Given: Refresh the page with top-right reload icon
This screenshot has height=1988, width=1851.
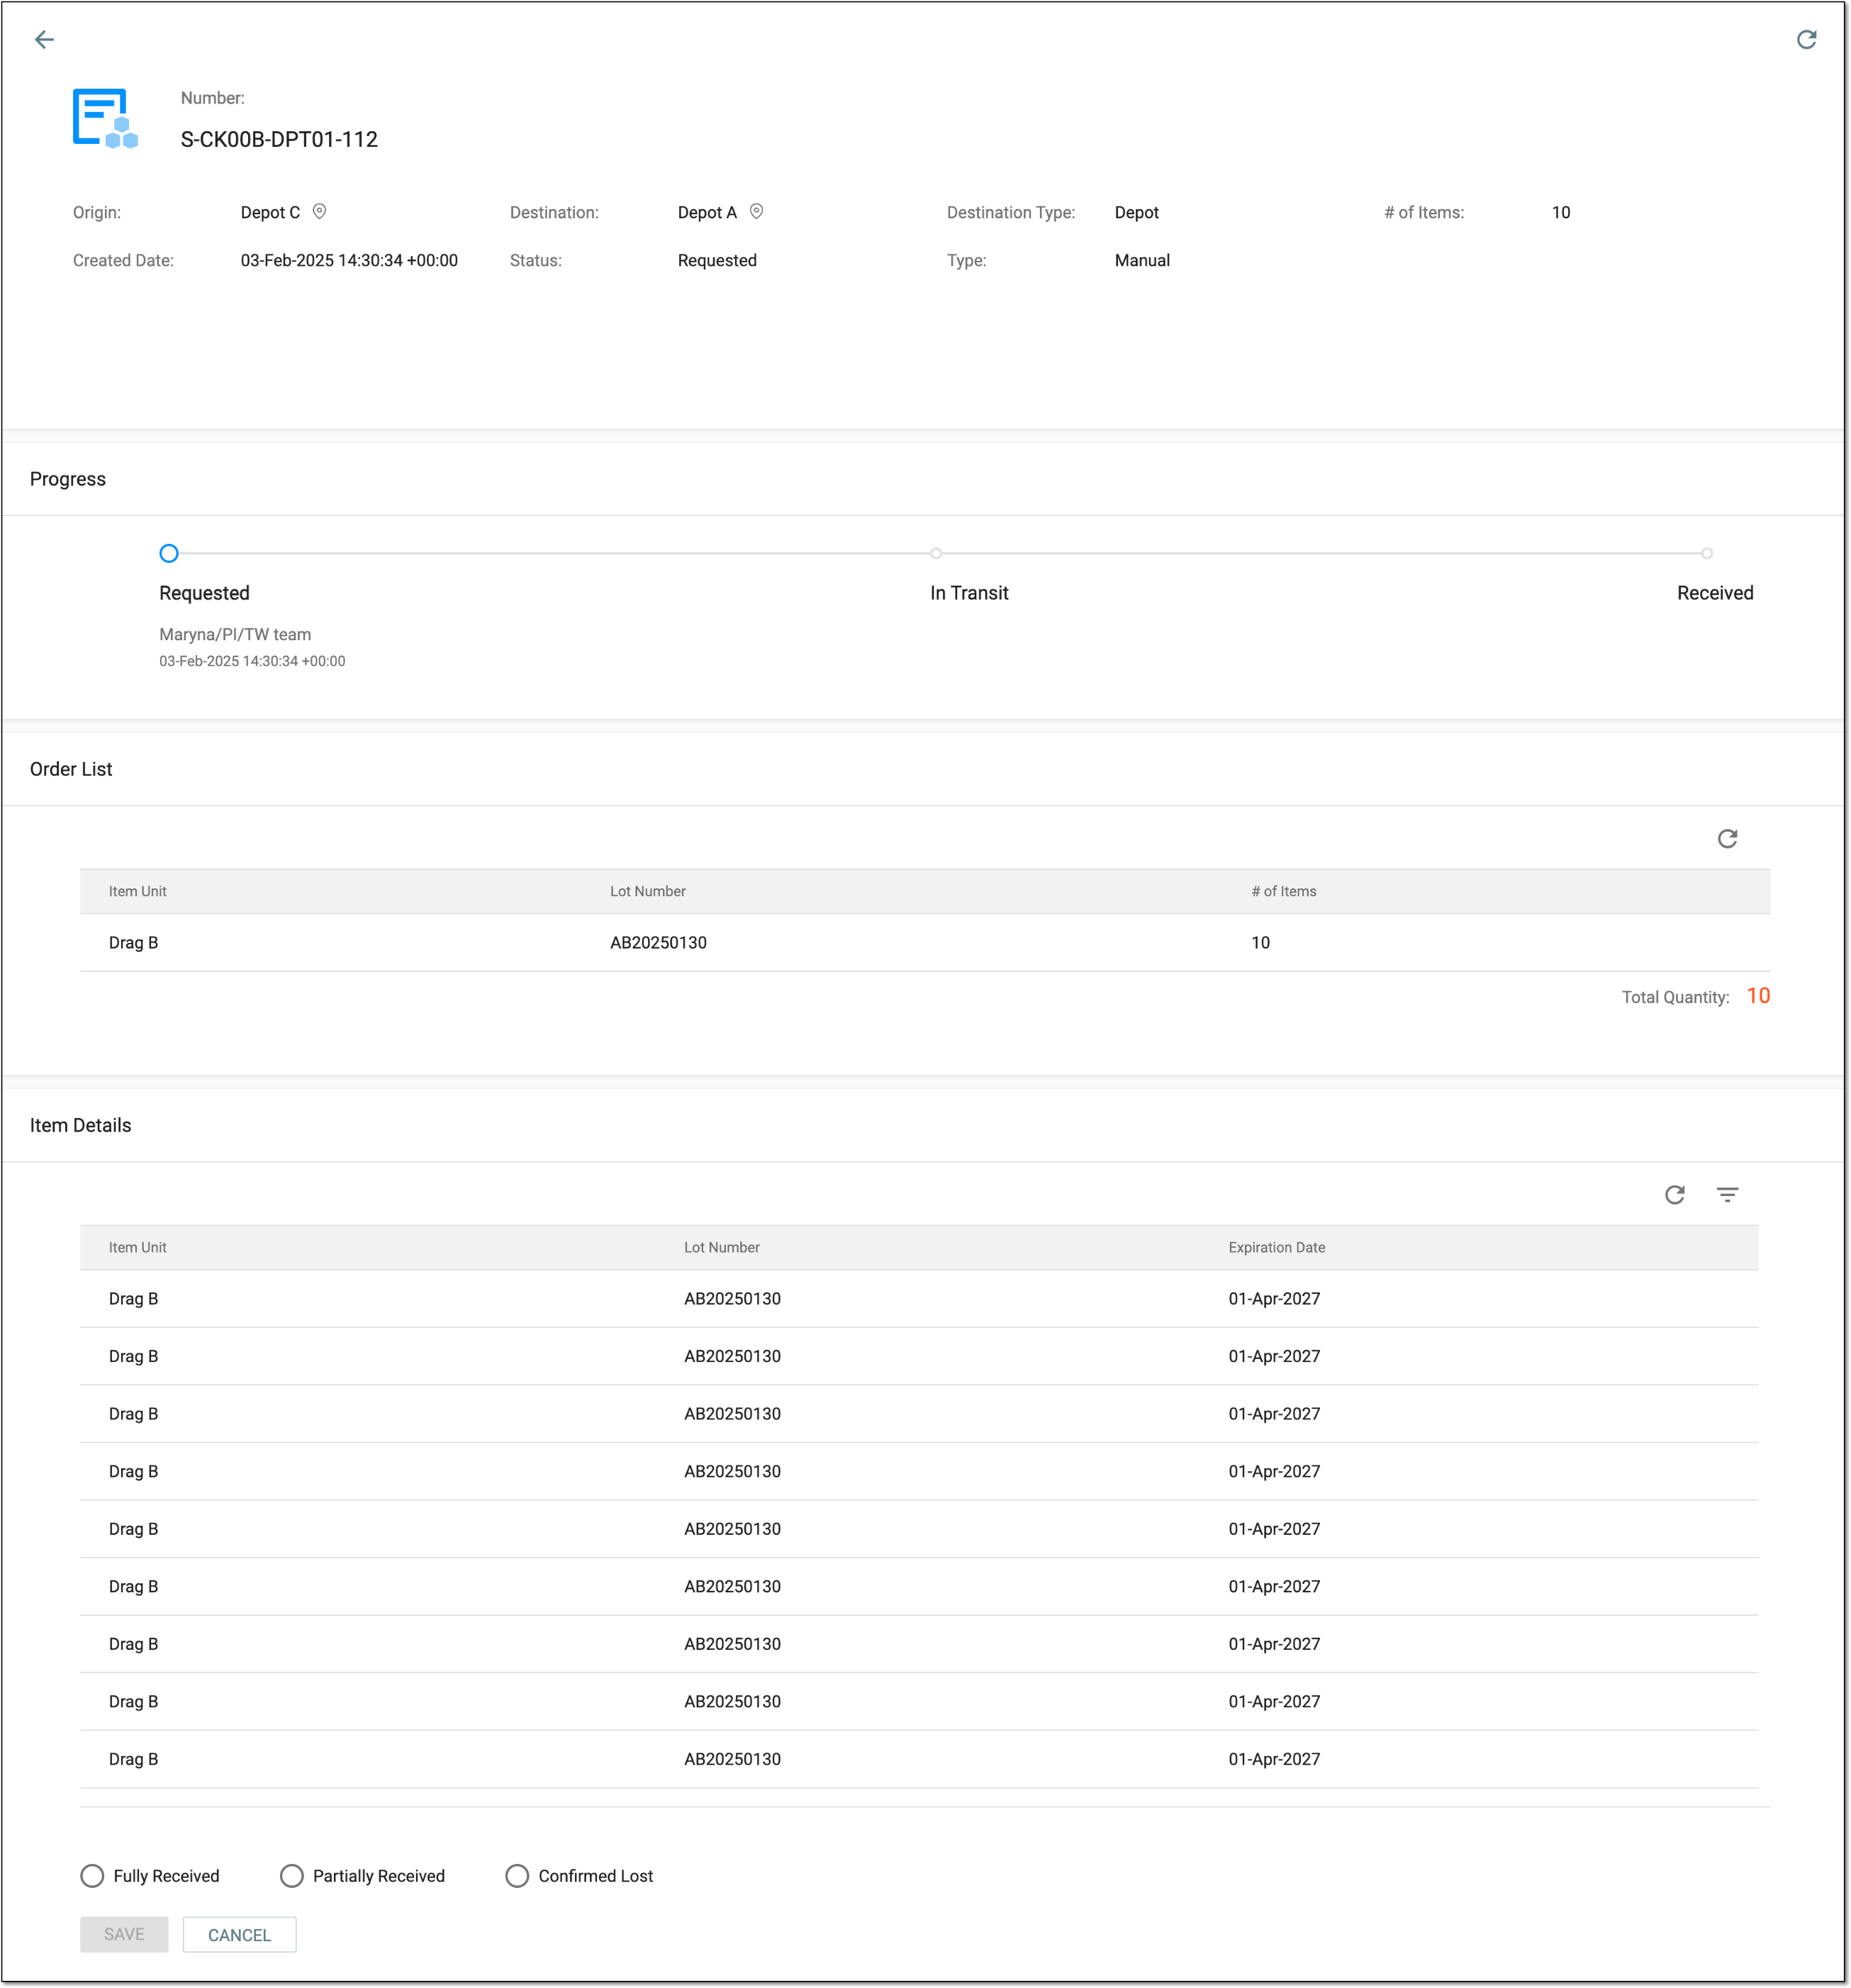Looking at the screenshot, I should point(1806,40).
